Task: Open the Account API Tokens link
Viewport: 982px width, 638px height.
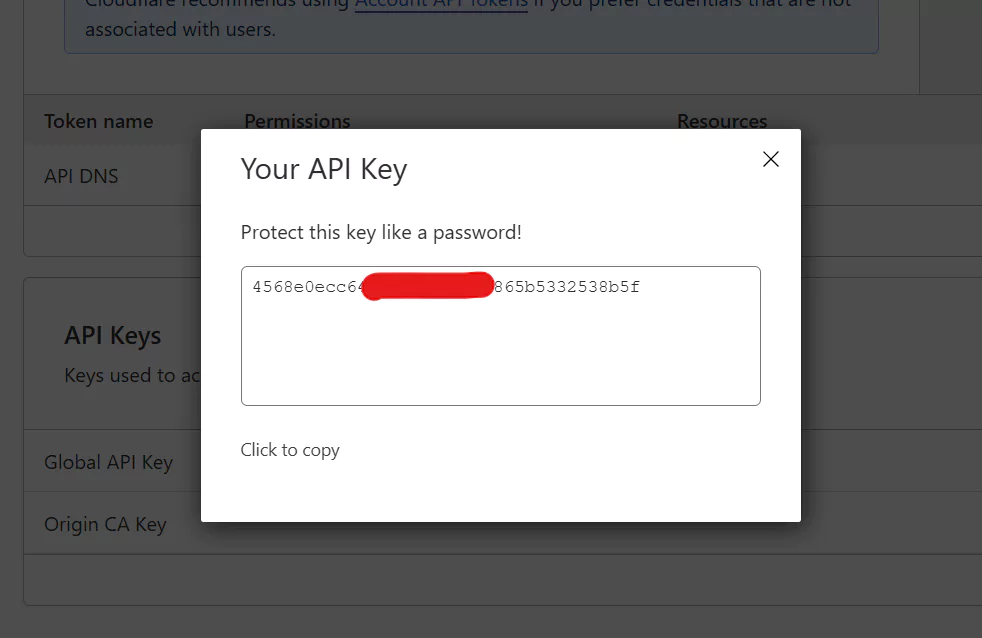Action: [x=441, y=5]
